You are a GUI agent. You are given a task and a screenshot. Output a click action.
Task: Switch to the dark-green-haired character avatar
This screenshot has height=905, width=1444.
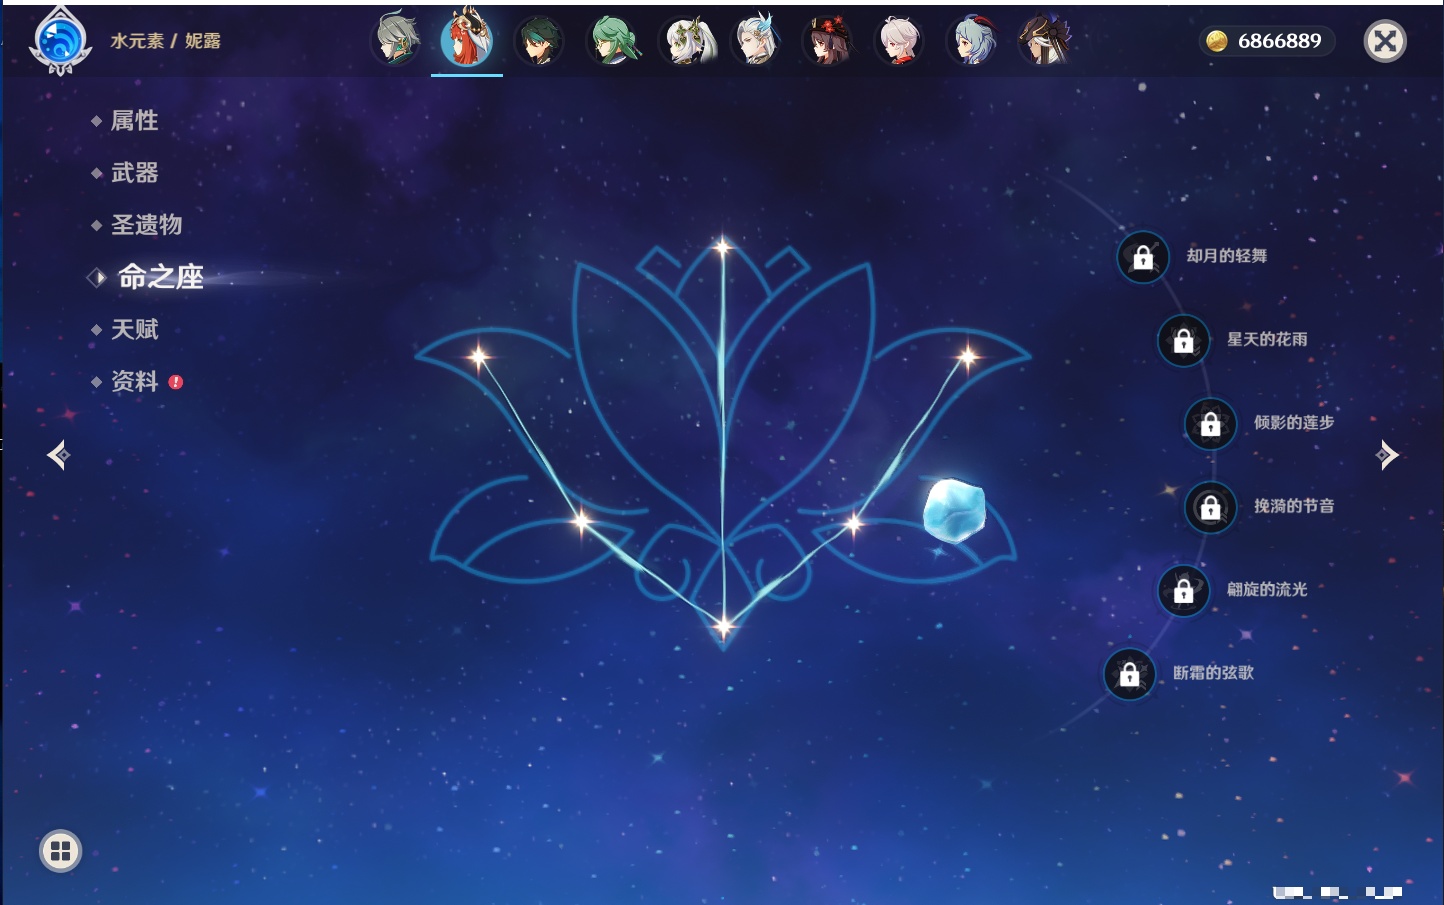pos(539,41)
